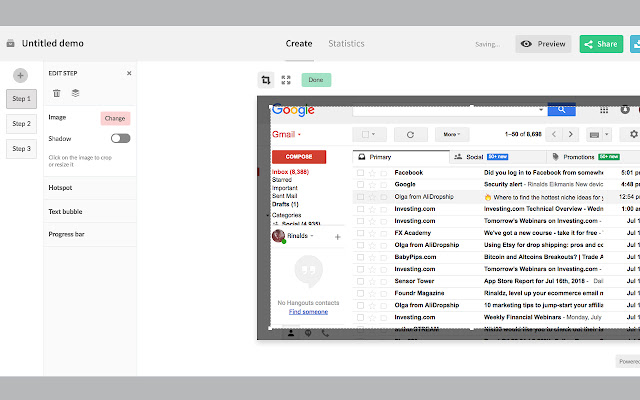This screenshot has height=400, width=640.
Task: Select Step 2 in the step list
Action: point(21,124)
